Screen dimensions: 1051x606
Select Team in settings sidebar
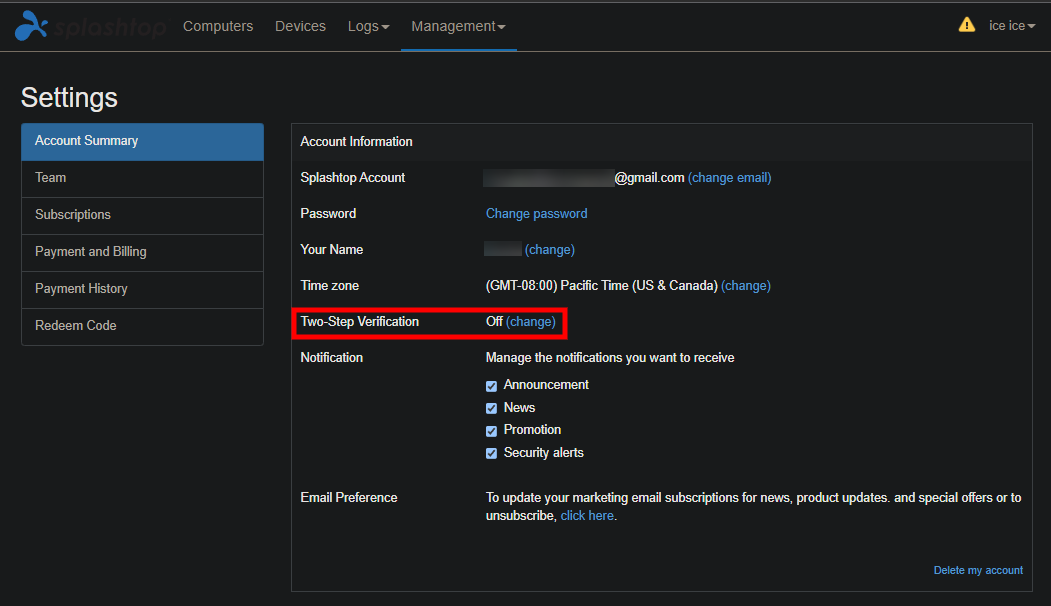point(142,178)
